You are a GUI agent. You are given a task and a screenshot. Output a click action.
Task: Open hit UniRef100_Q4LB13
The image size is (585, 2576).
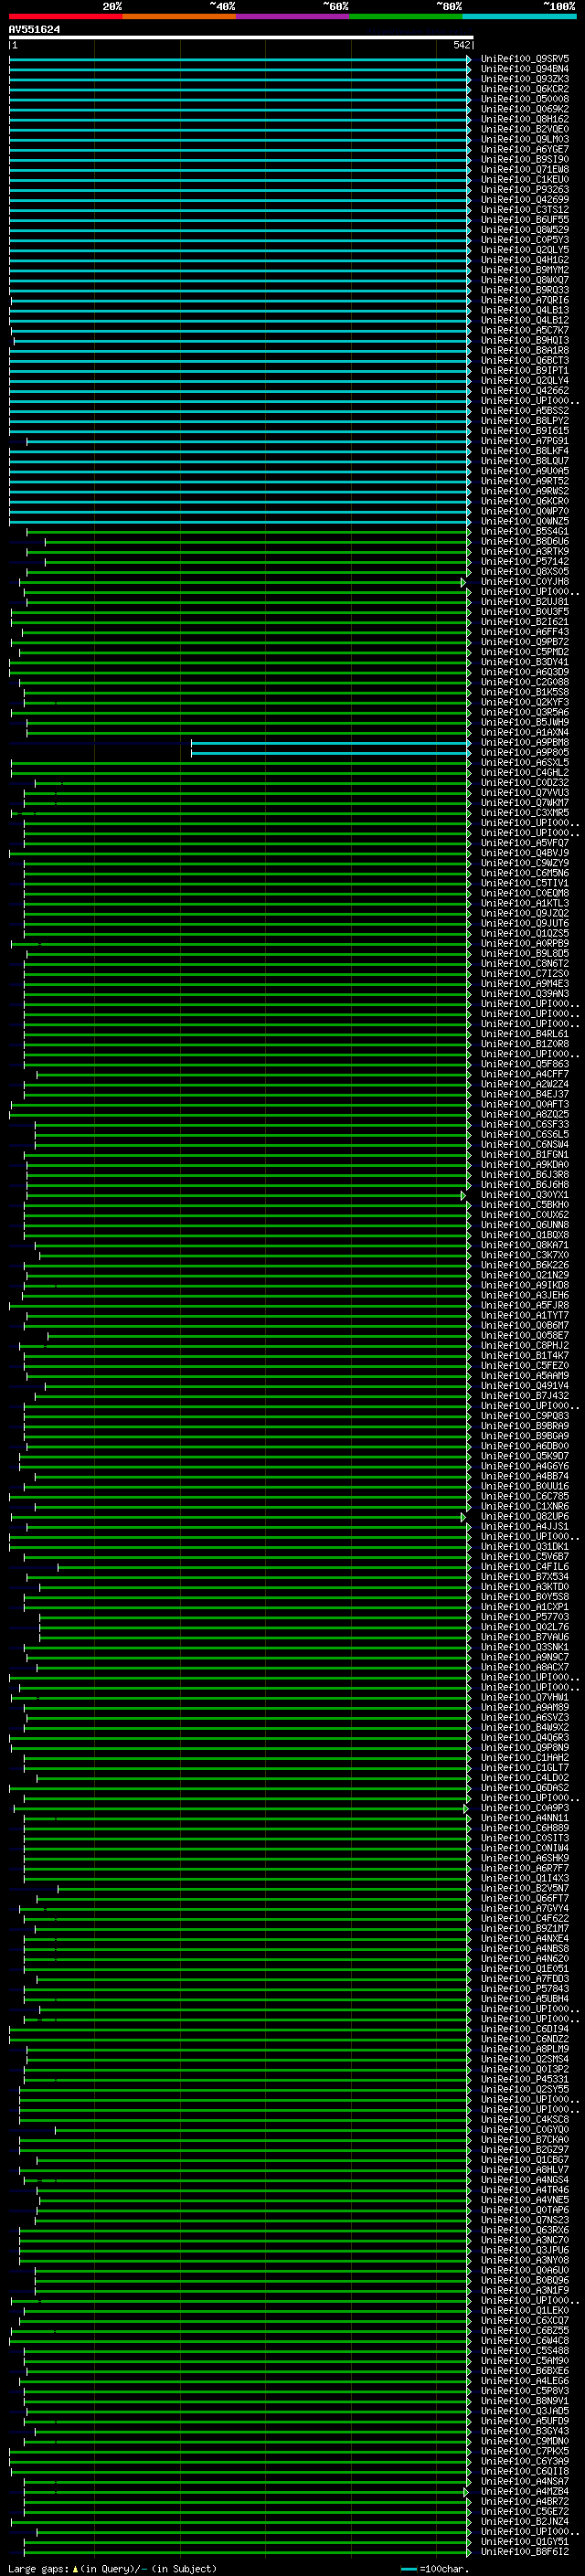coord(524,310)
